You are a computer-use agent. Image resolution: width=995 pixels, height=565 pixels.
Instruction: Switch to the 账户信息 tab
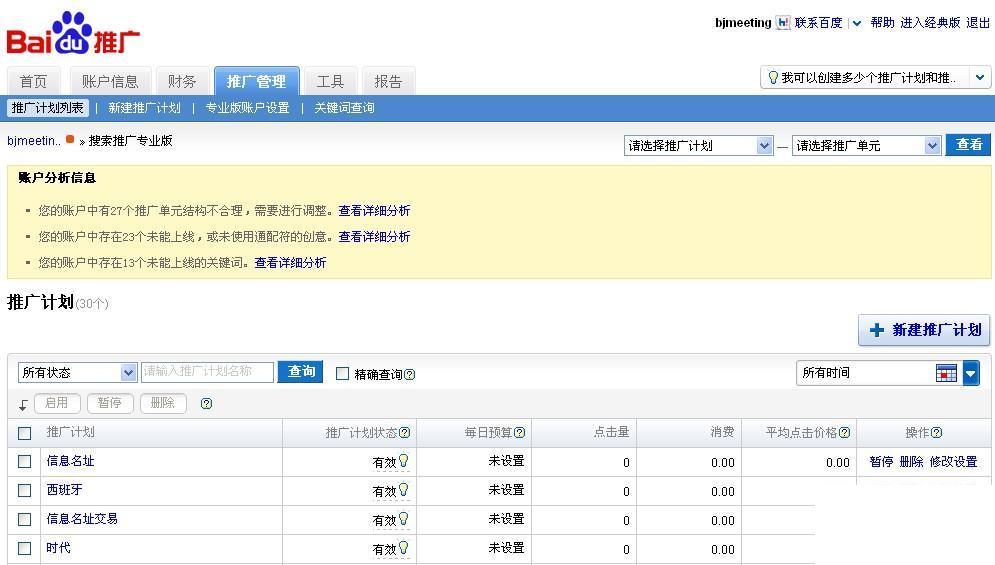[x=110, y=81]
